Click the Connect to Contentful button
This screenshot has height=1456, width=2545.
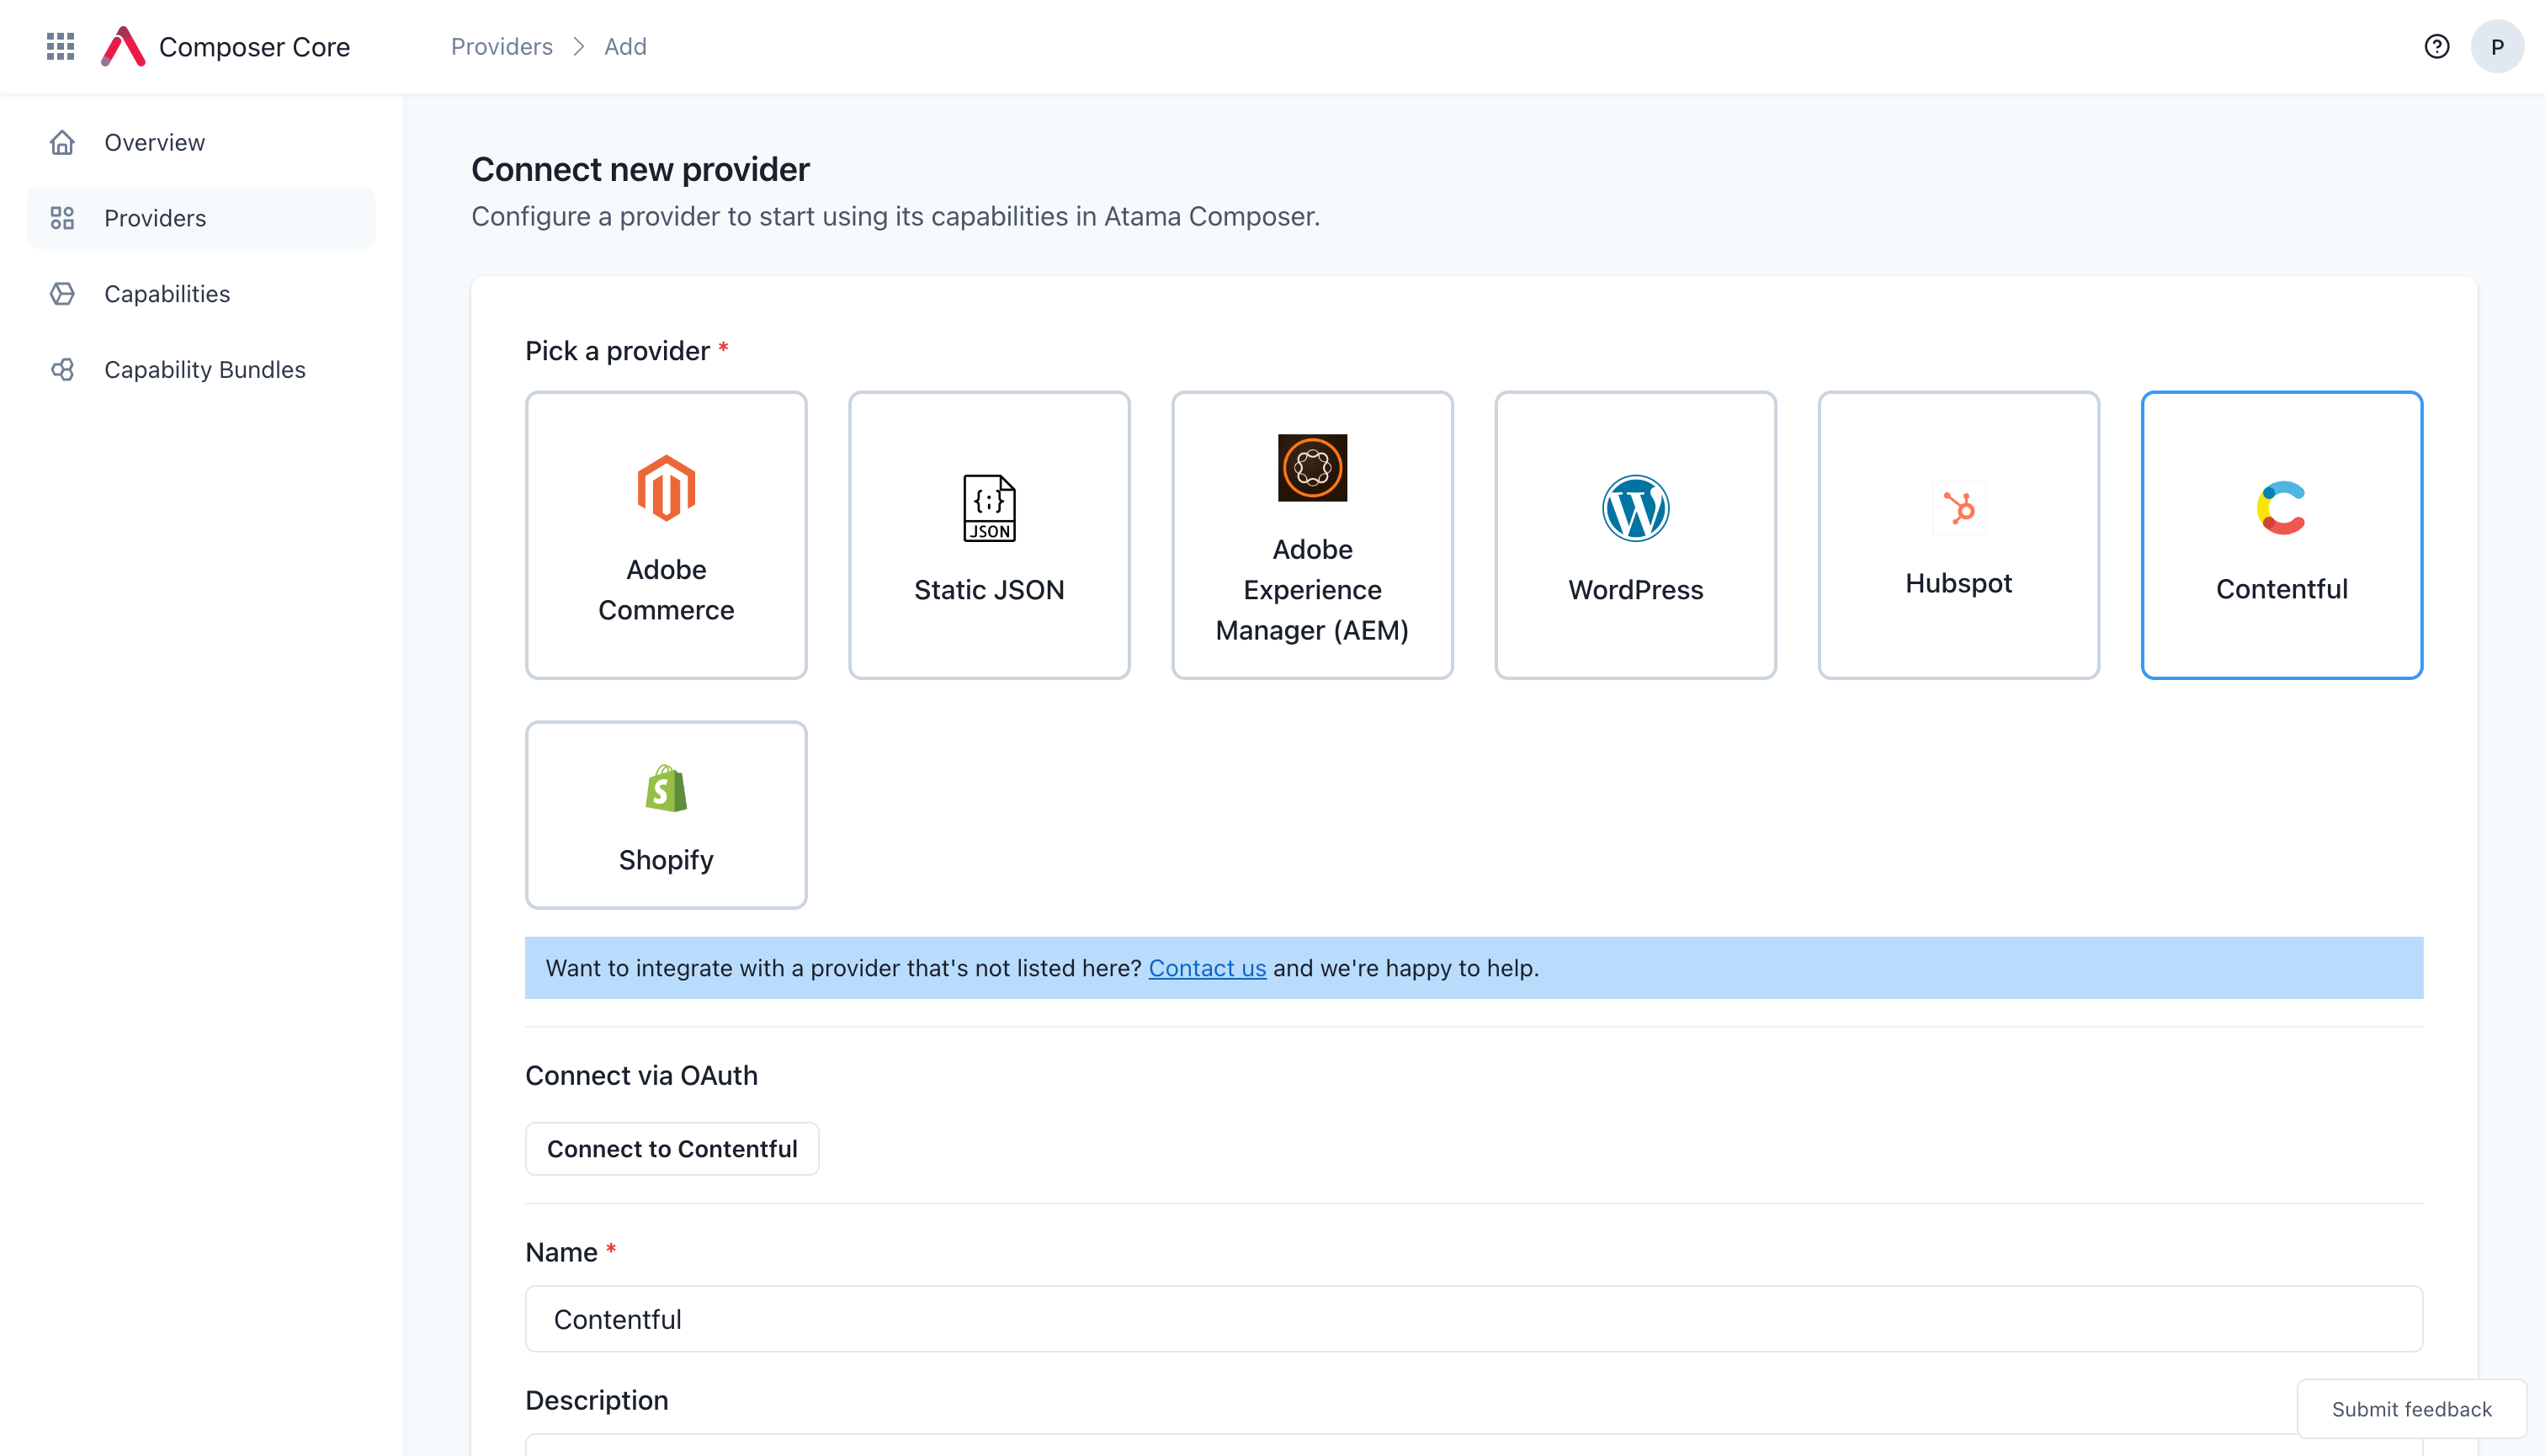673,1148
